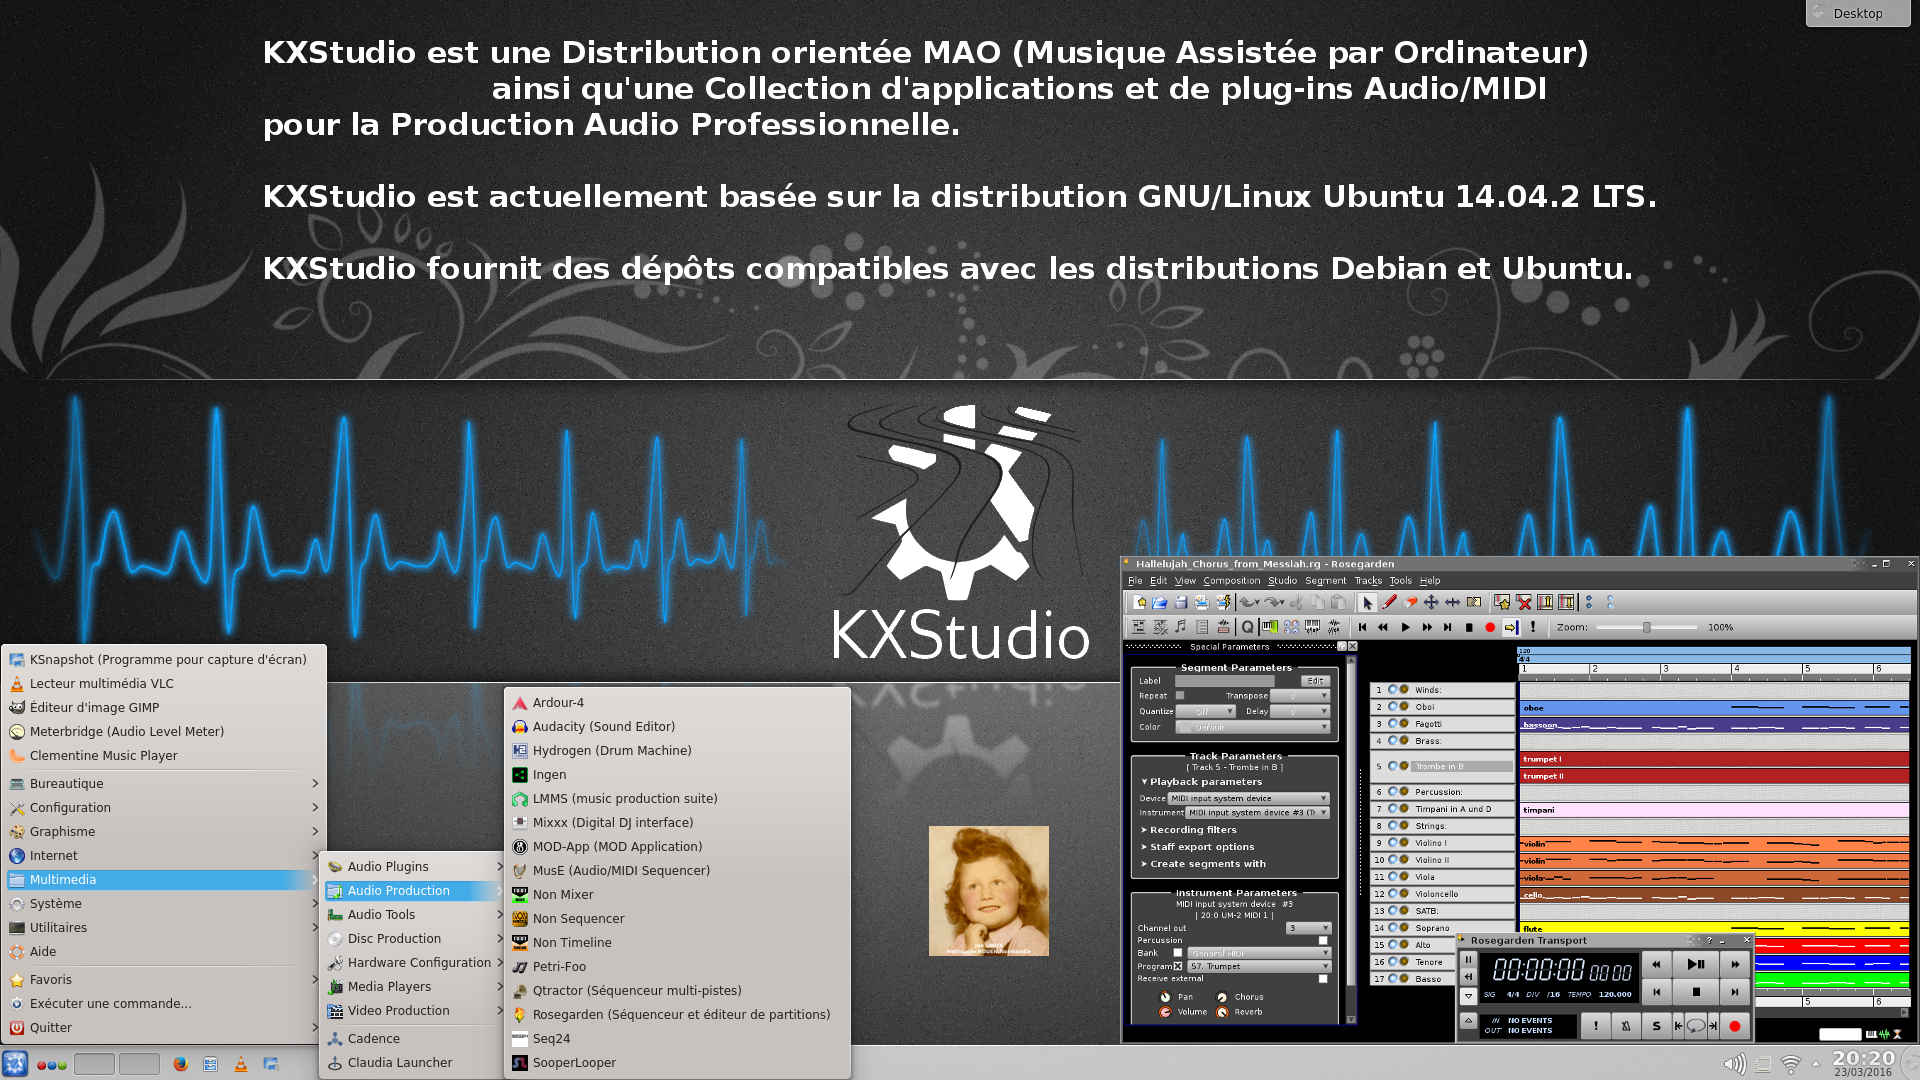This screenshot has height=1080, width=1920.
Task: Open the quantizer Q icon
Action: (1247, 627)
